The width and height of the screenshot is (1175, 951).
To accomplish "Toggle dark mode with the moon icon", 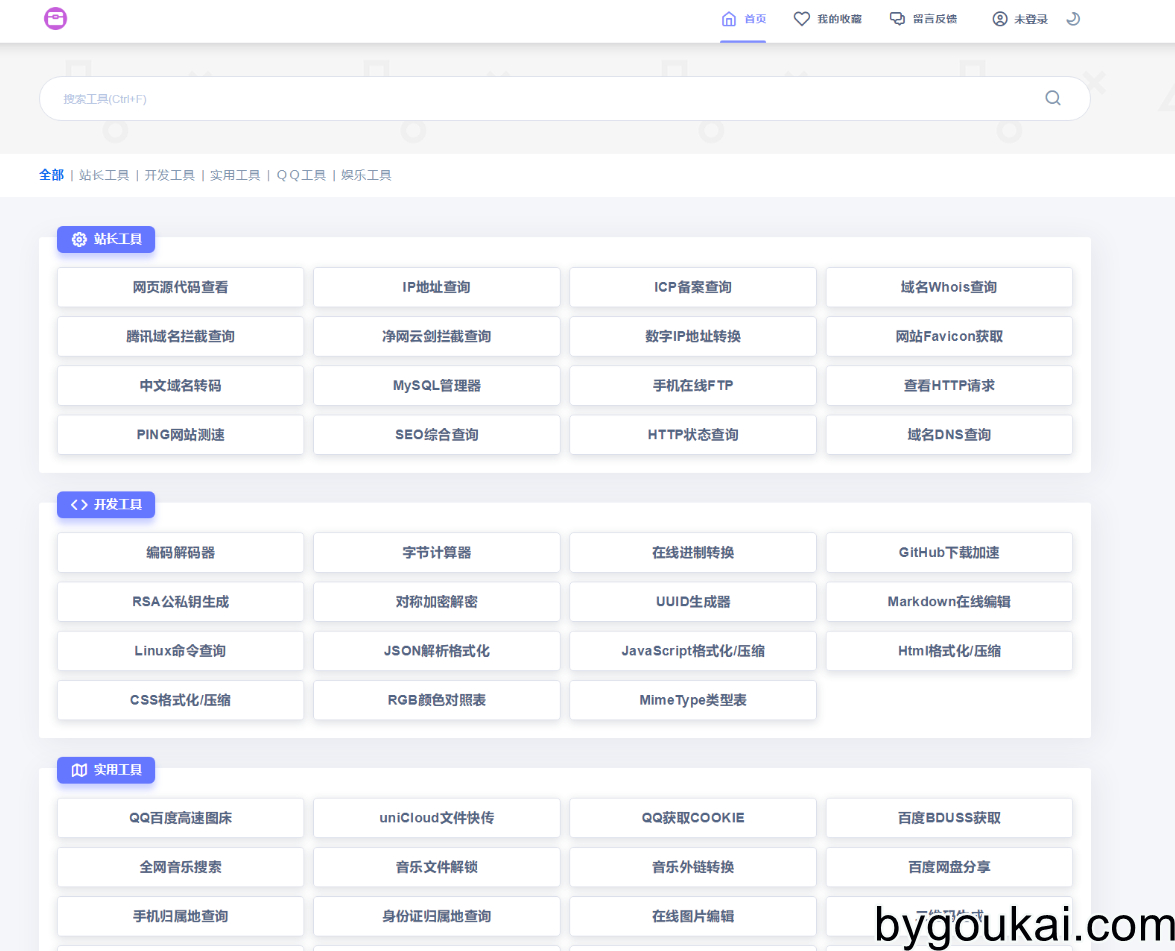I will point(1073,19).
